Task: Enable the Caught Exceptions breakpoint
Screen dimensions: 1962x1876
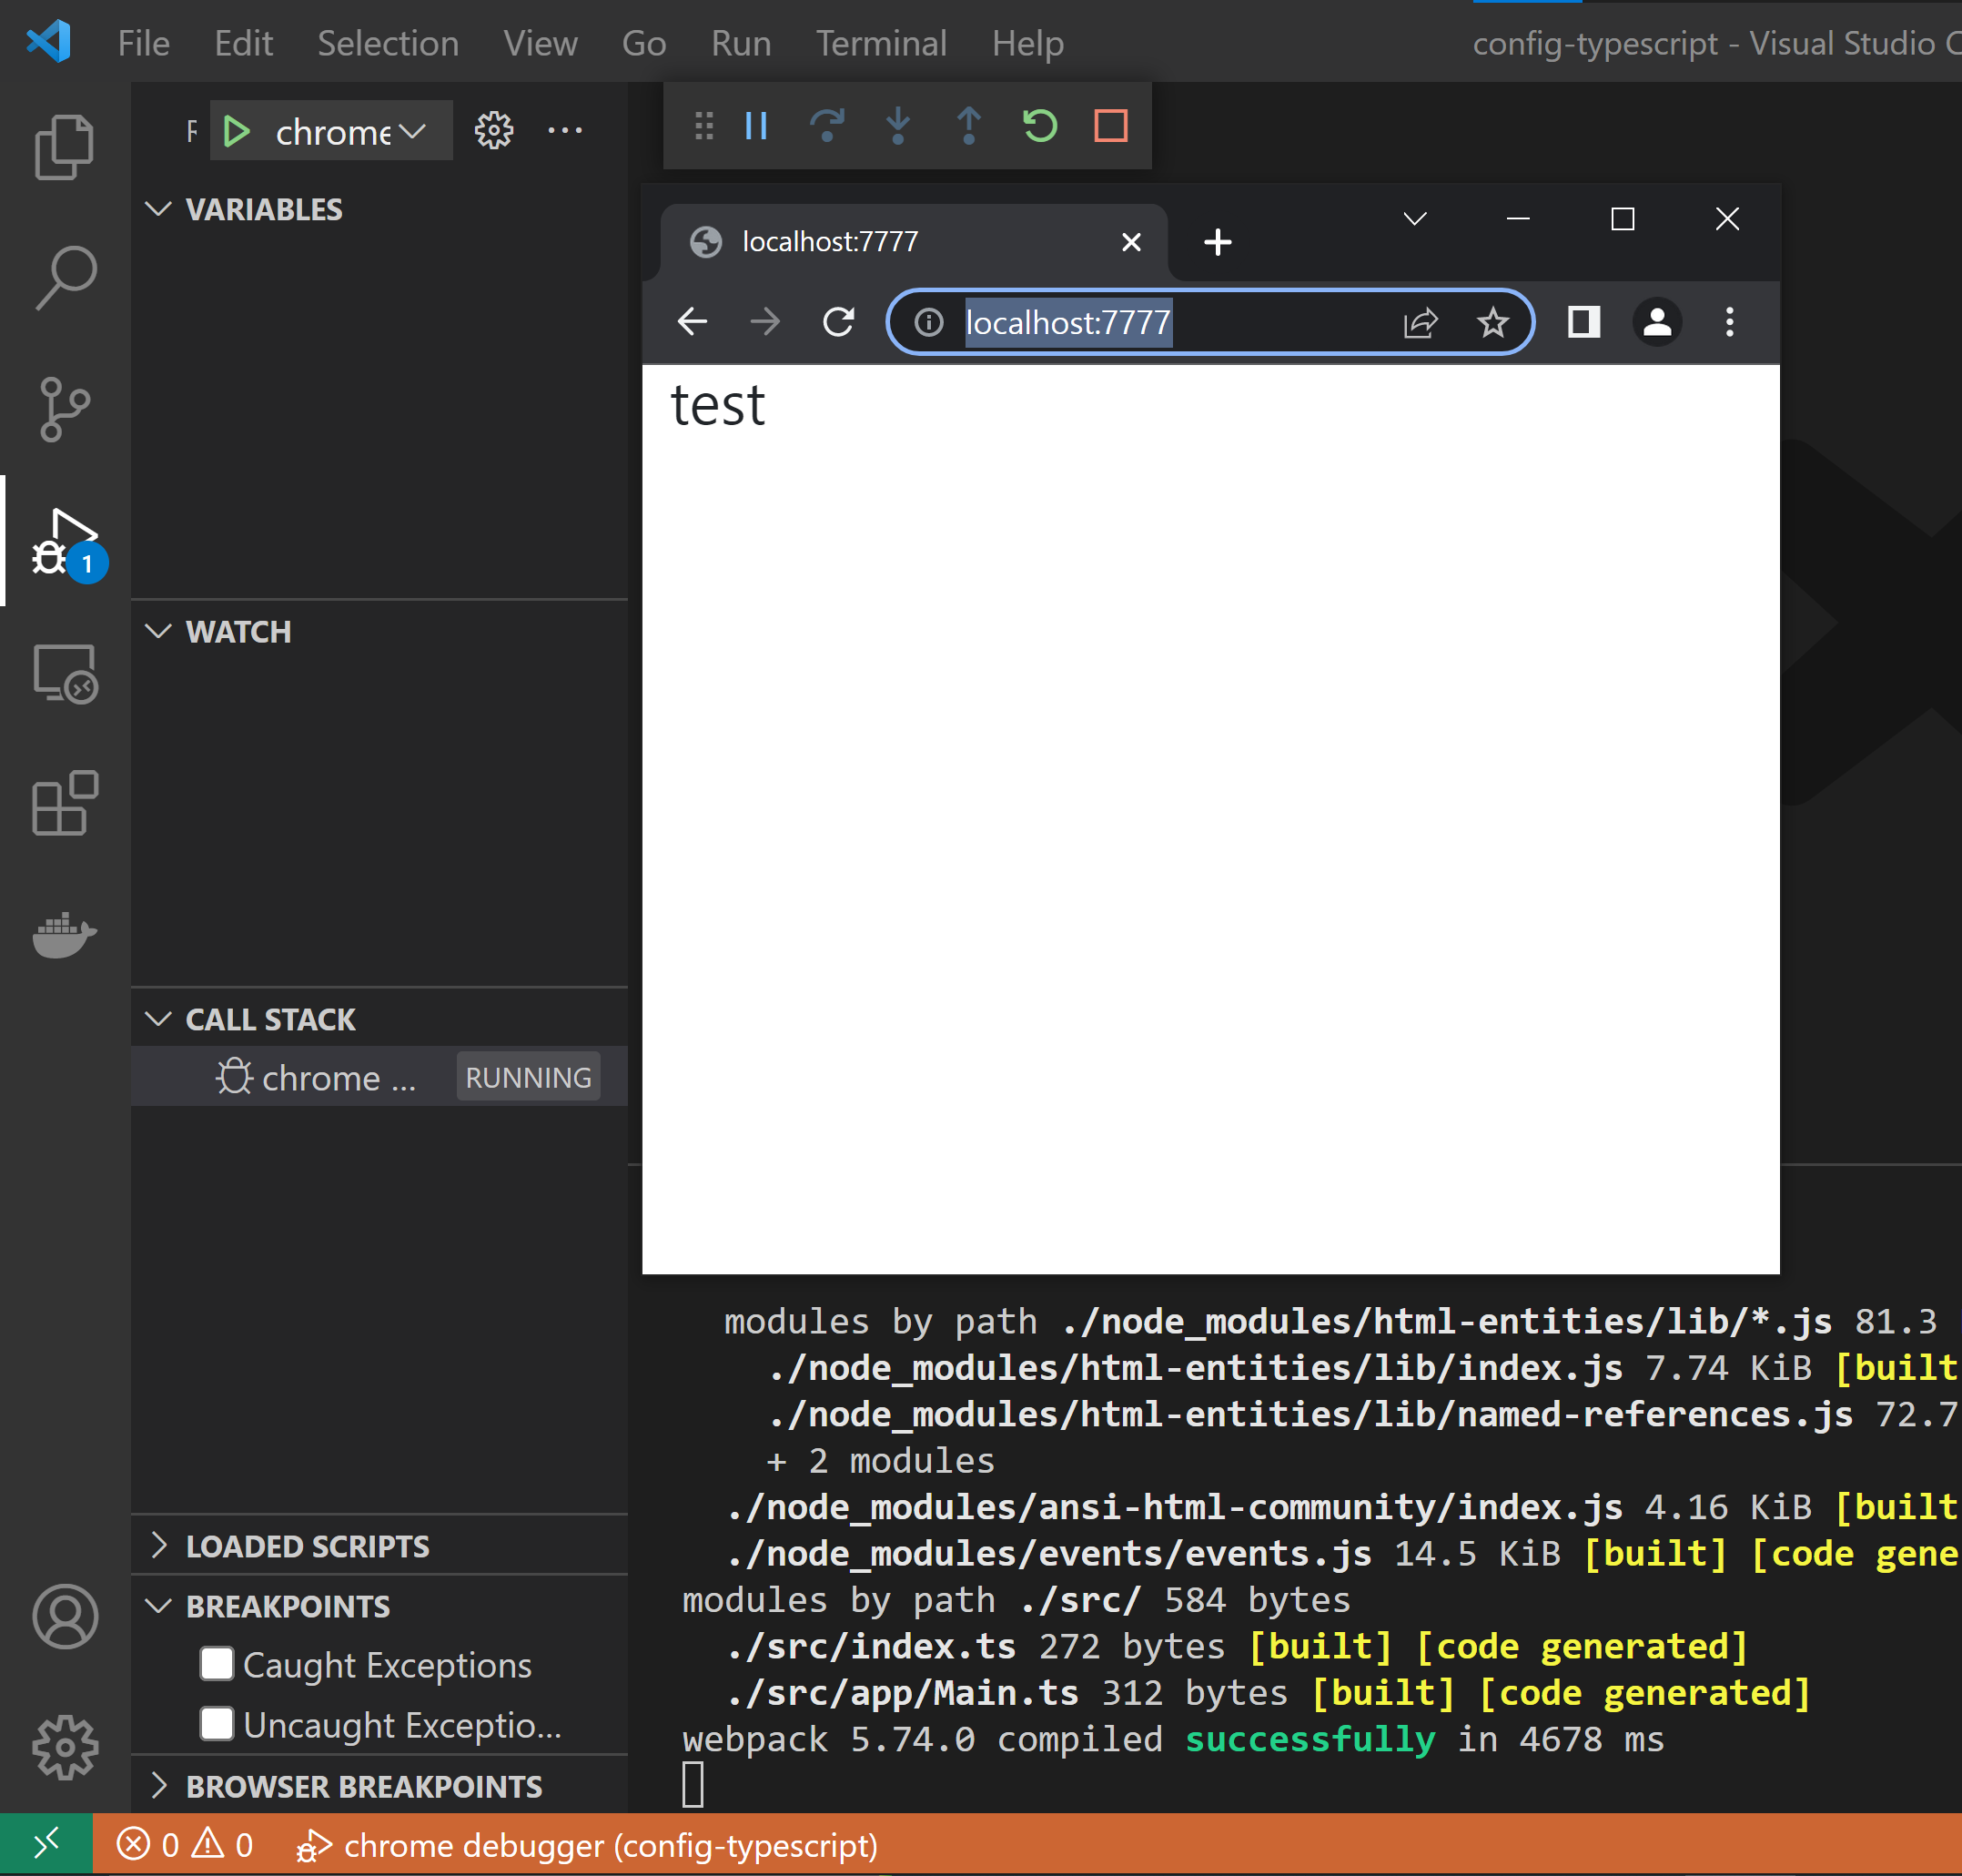Action: pyautogui.click(x=217, y=1663)
